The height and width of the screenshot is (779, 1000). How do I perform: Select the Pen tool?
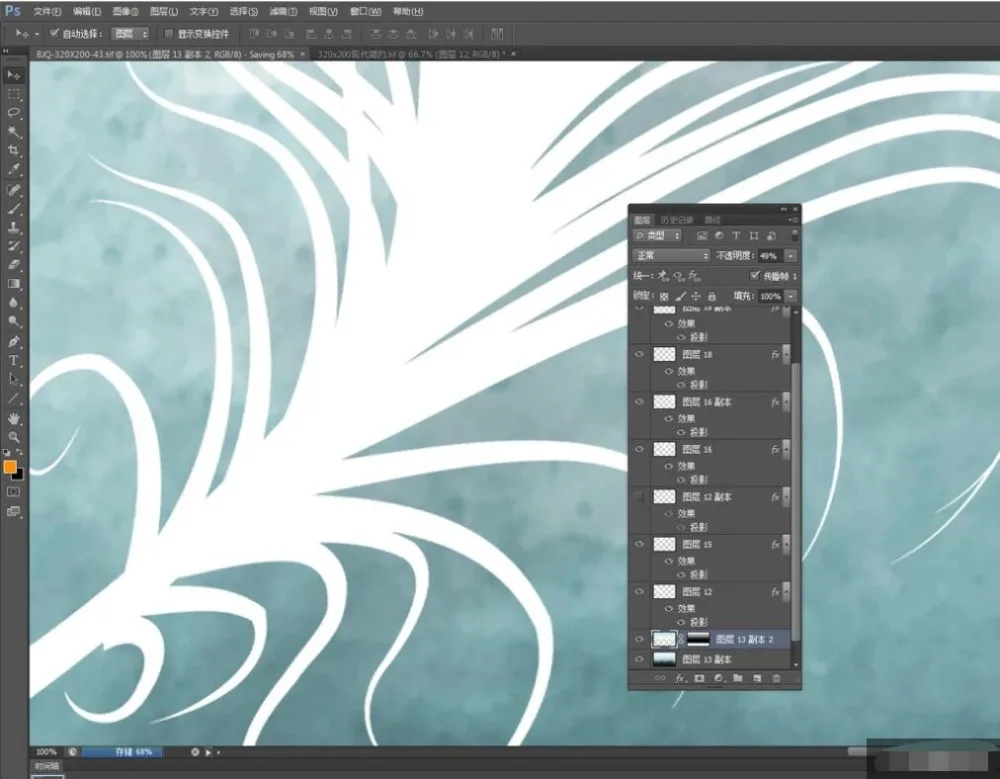tap(13, 342)
